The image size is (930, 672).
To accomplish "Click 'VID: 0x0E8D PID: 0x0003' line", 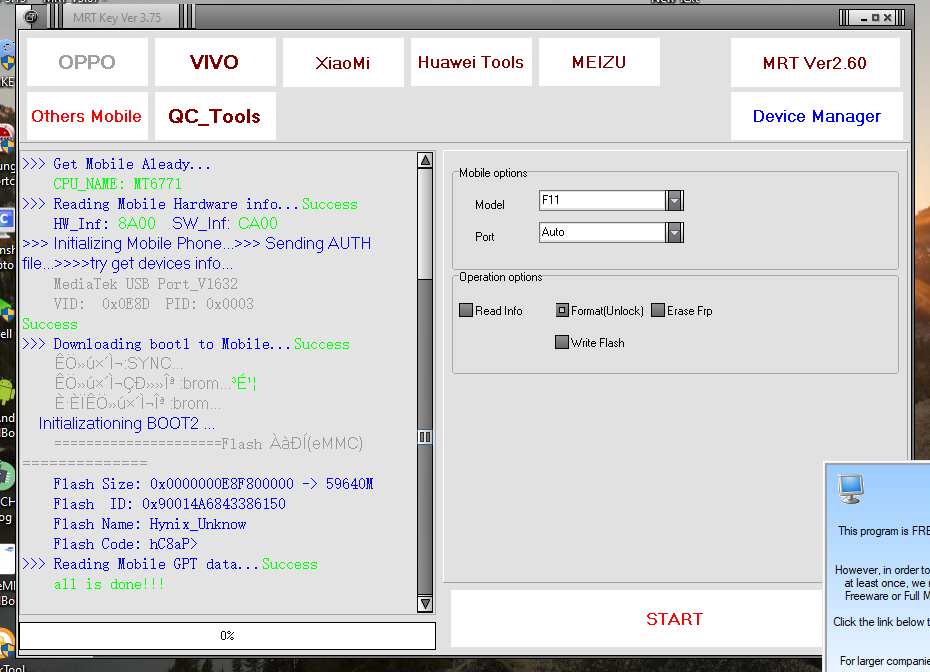I will (153, 304).
